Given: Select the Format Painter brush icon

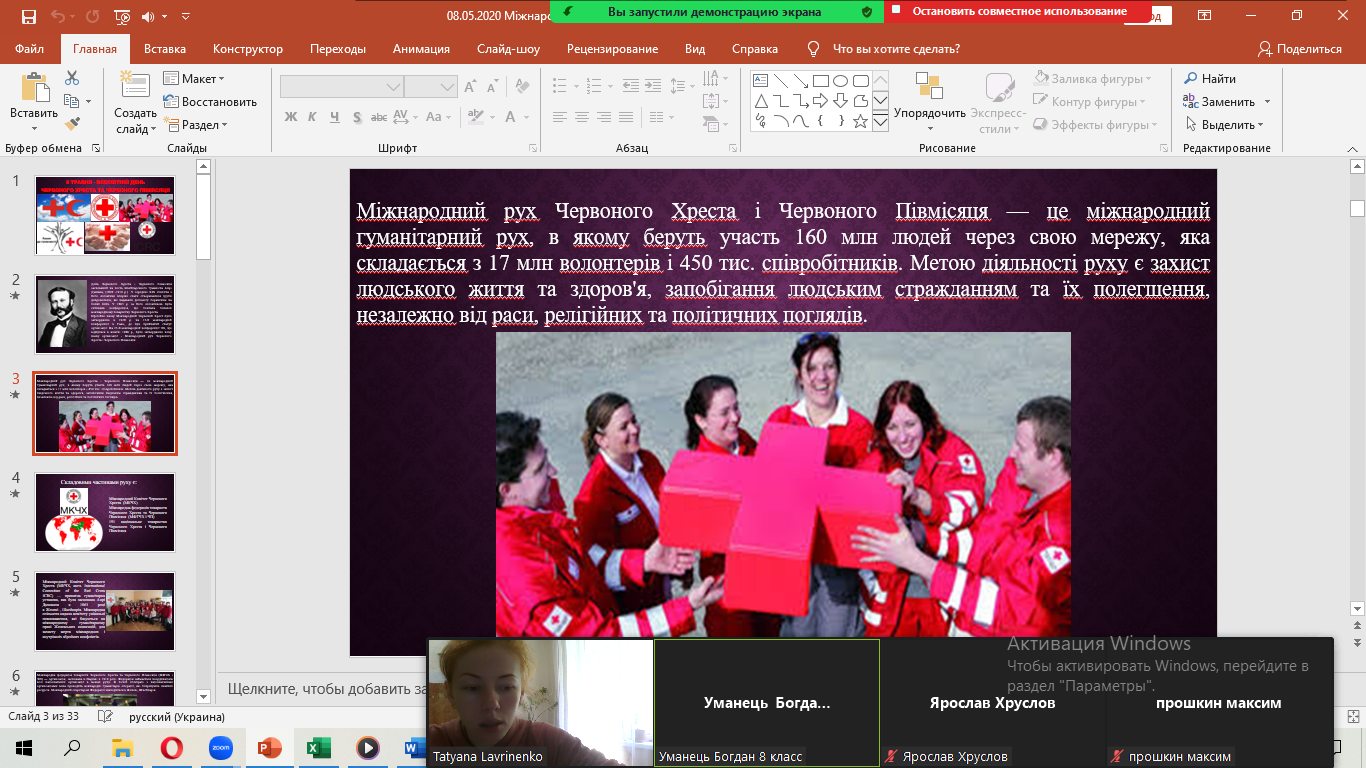Looking at the screenshot, I should [x=72, y=124].
